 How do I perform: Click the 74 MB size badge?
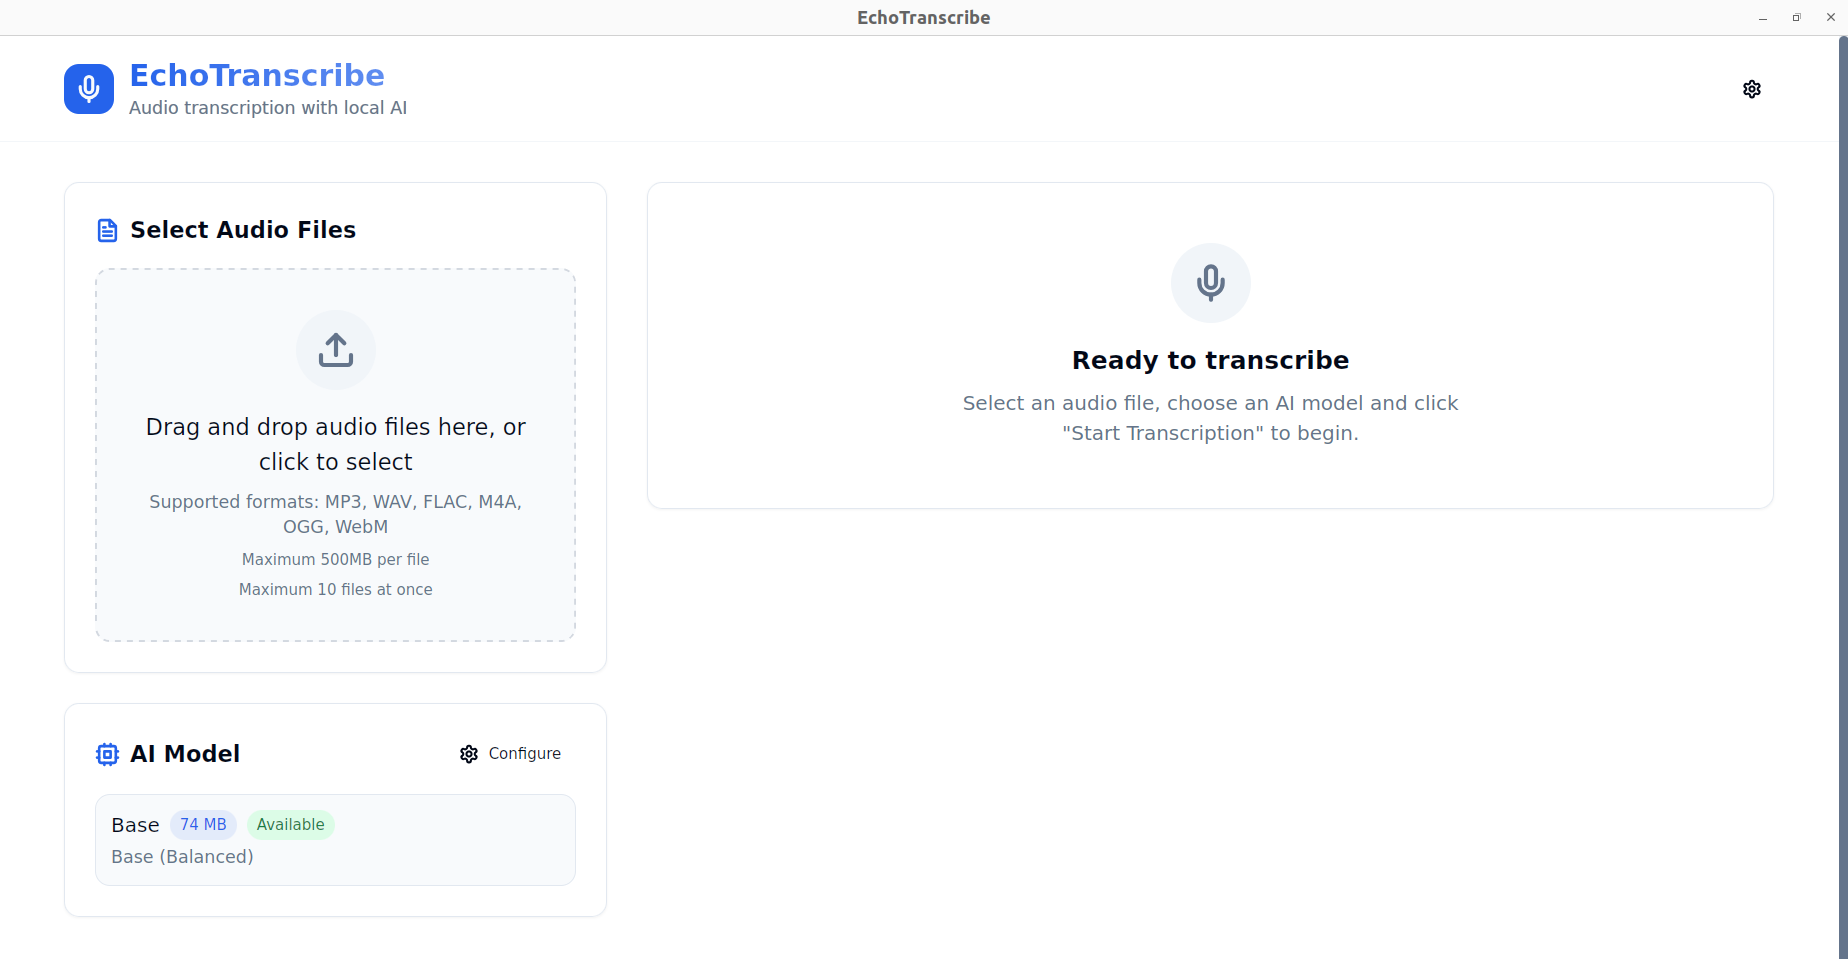(x=203, y=825)
